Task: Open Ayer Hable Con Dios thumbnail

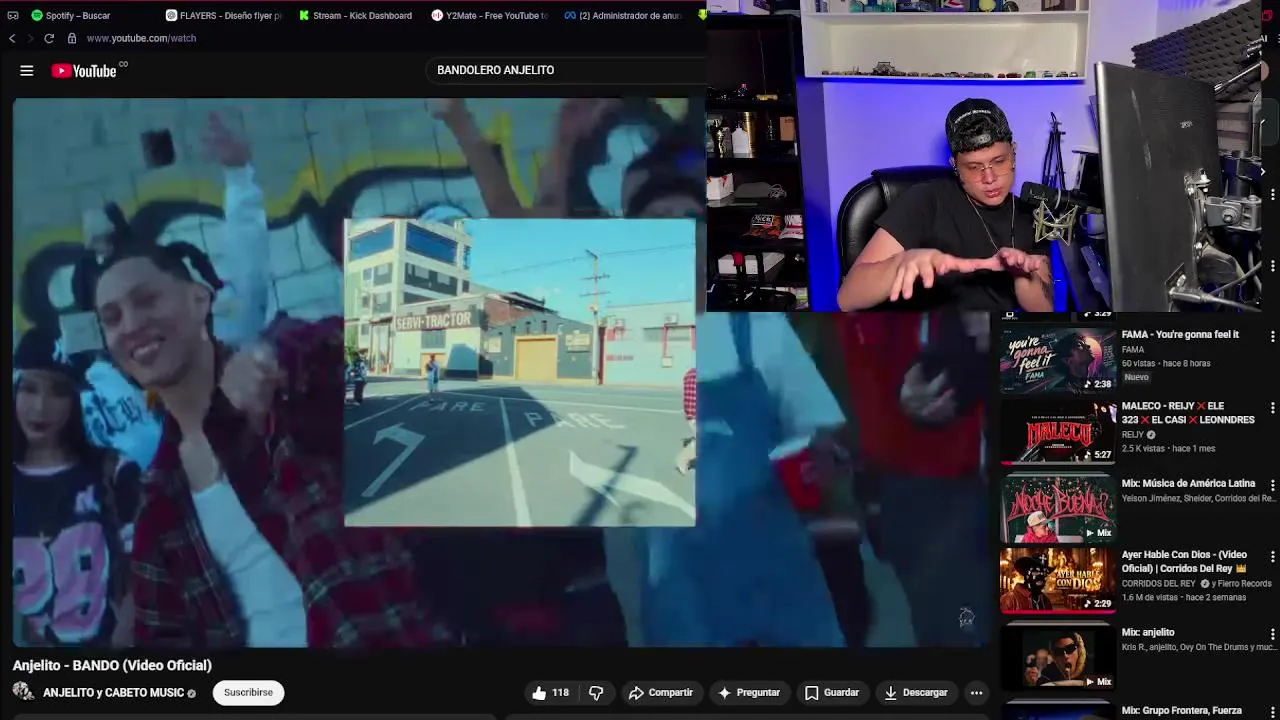Action: [1058, 580]
